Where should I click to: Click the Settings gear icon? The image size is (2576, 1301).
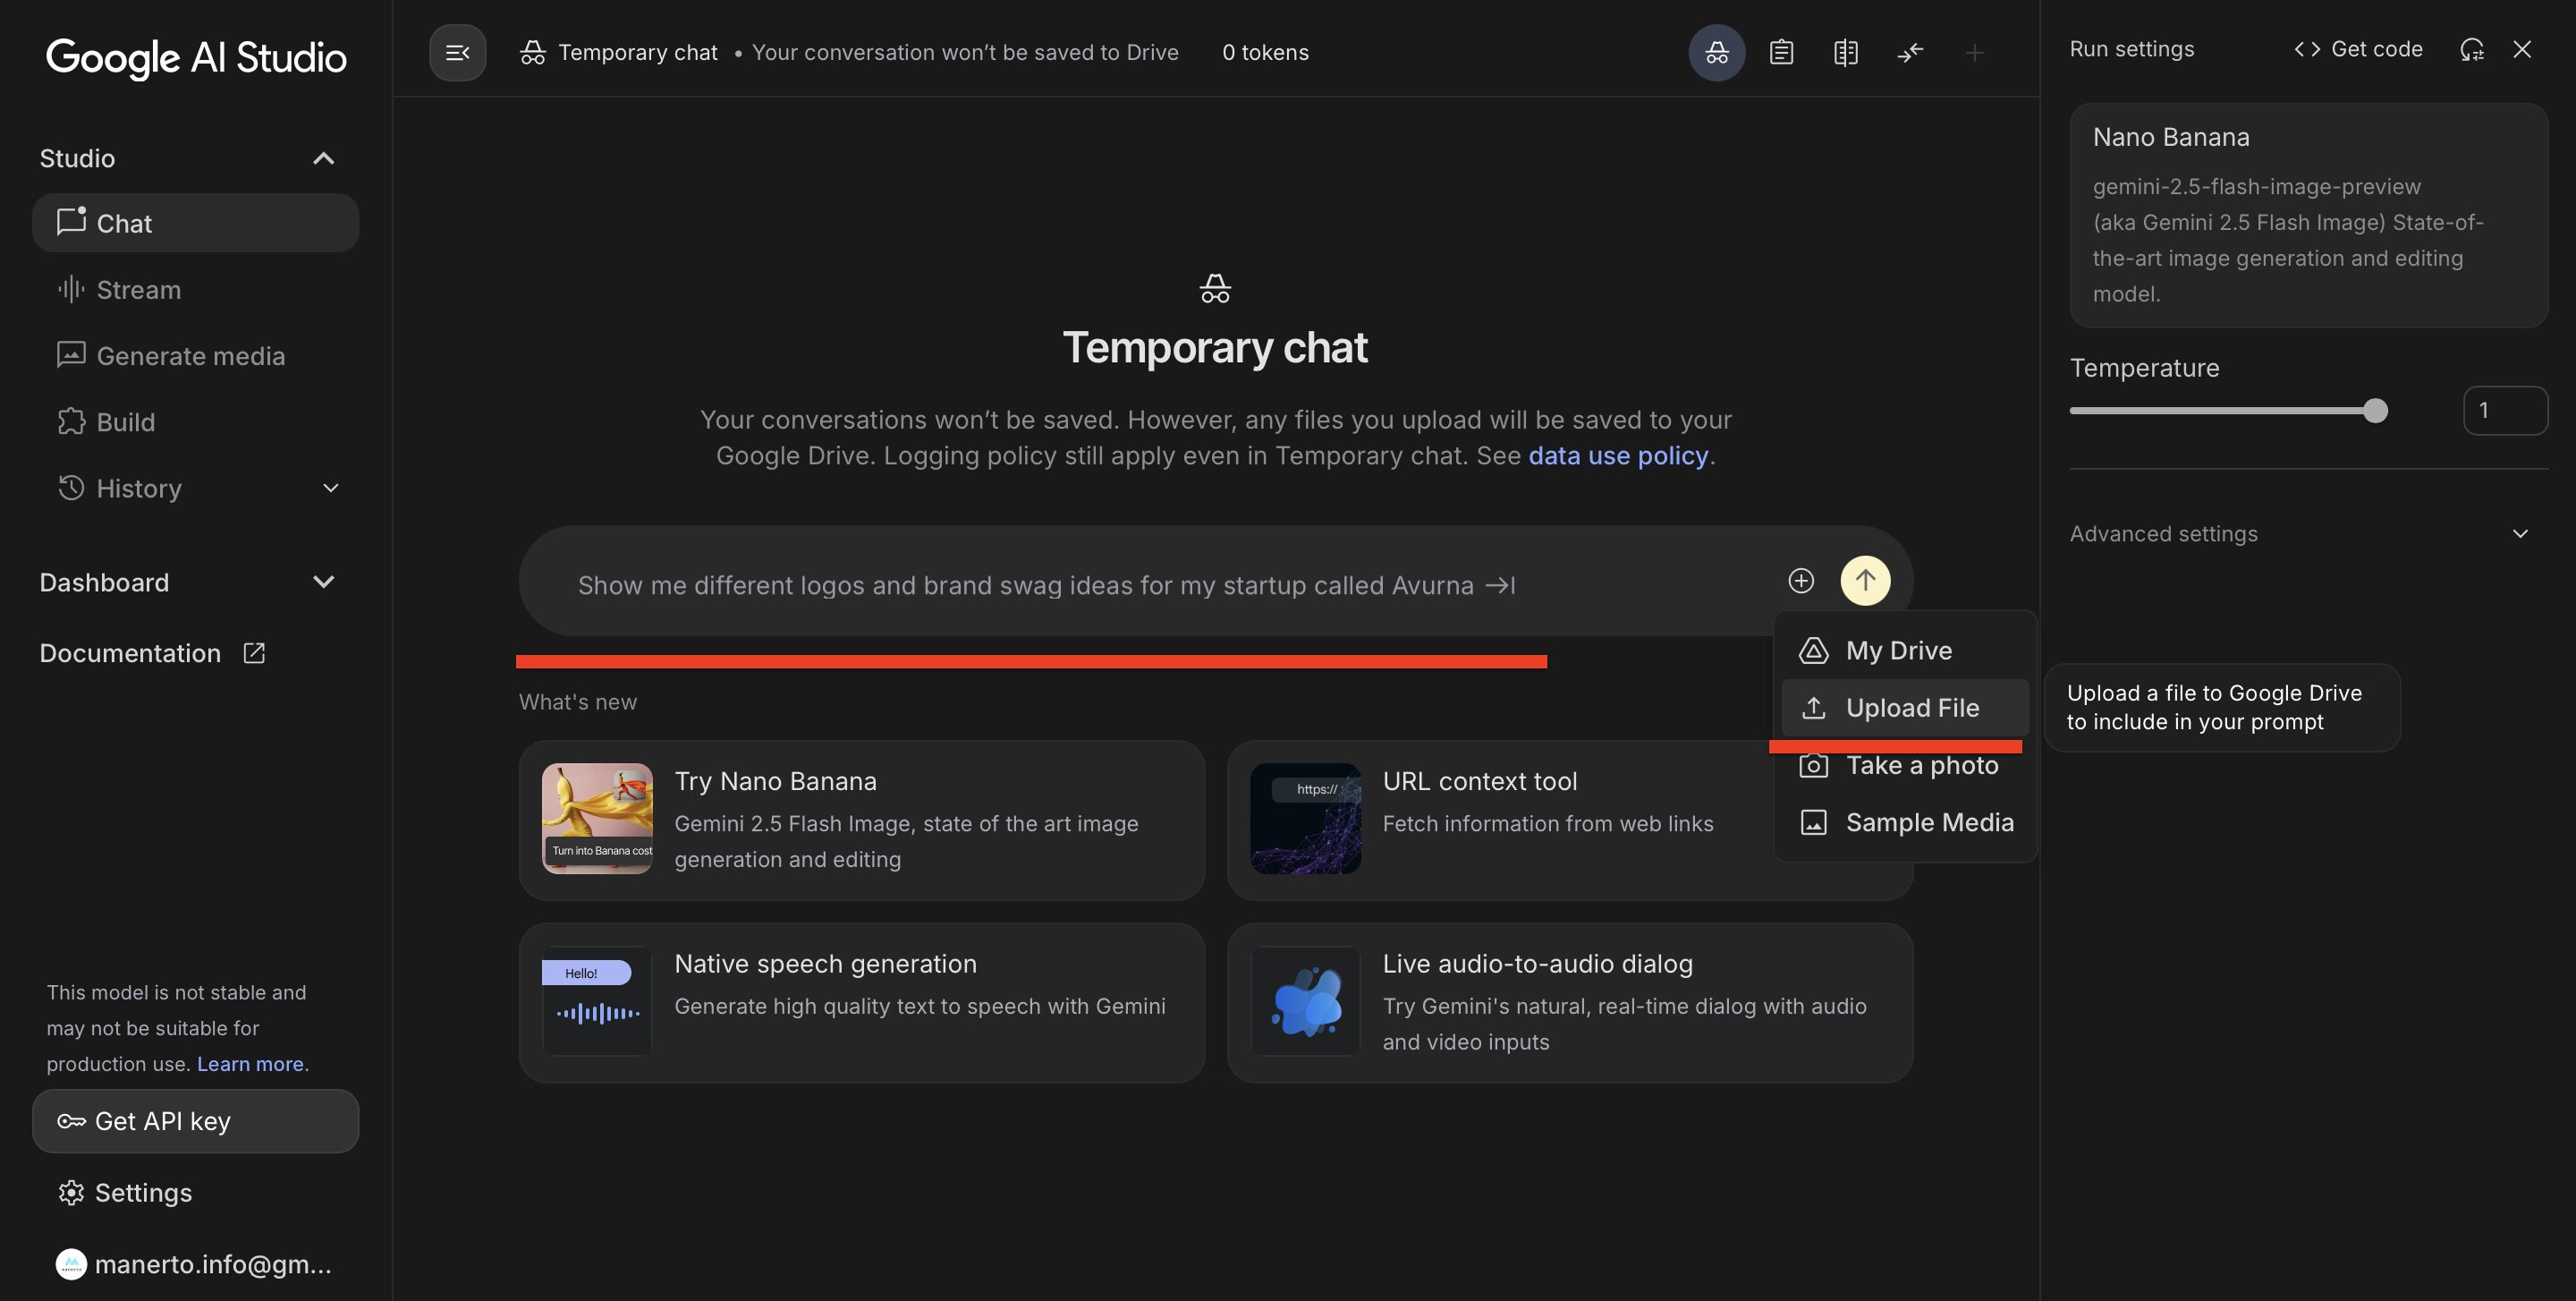[71, 1192]
